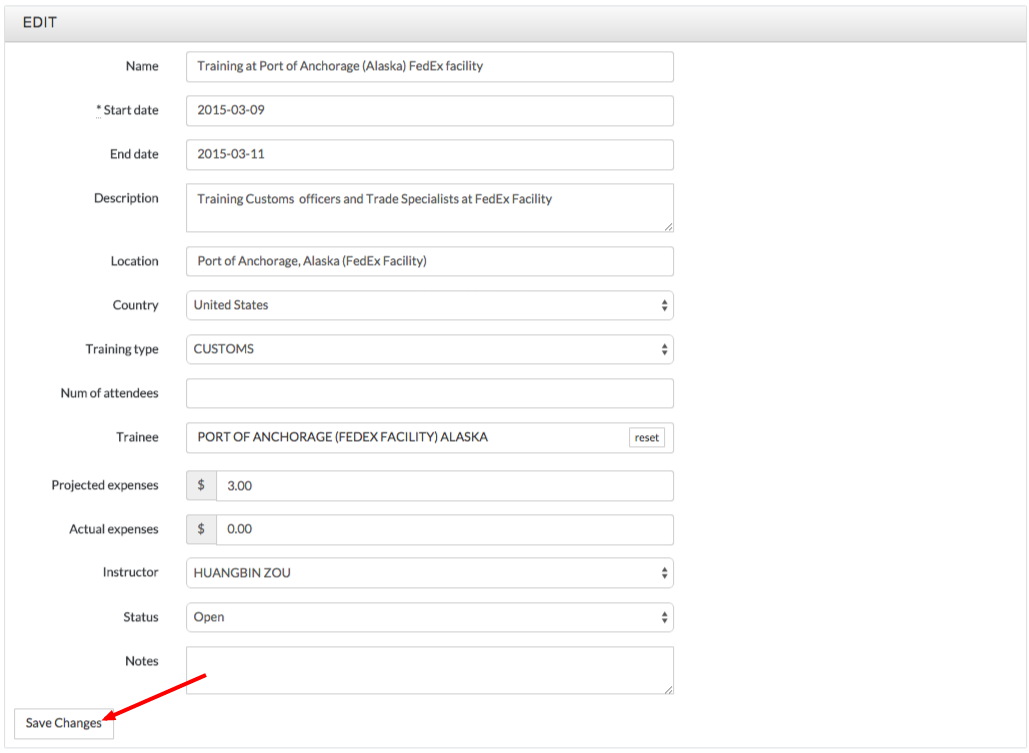Screen dimensions: 1029x753
Task: Grab the Description resize handle
Action: click(668, 227)
